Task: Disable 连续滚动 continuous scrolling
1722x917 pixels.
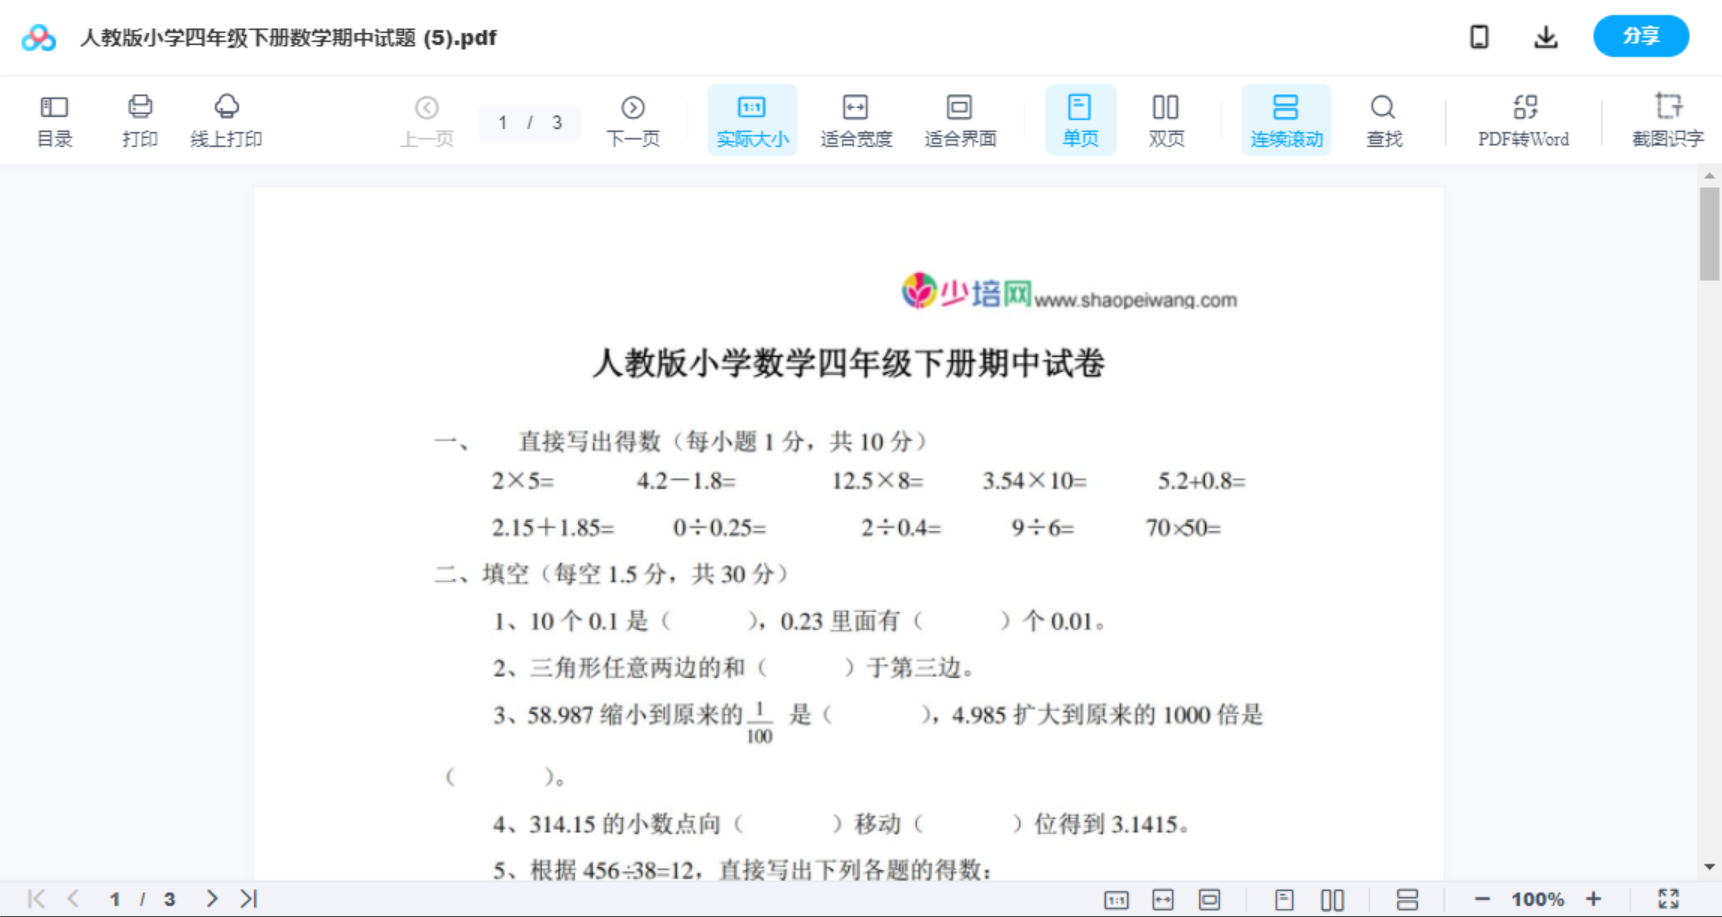Action: pyautogui.click(x=1286, y=119)
